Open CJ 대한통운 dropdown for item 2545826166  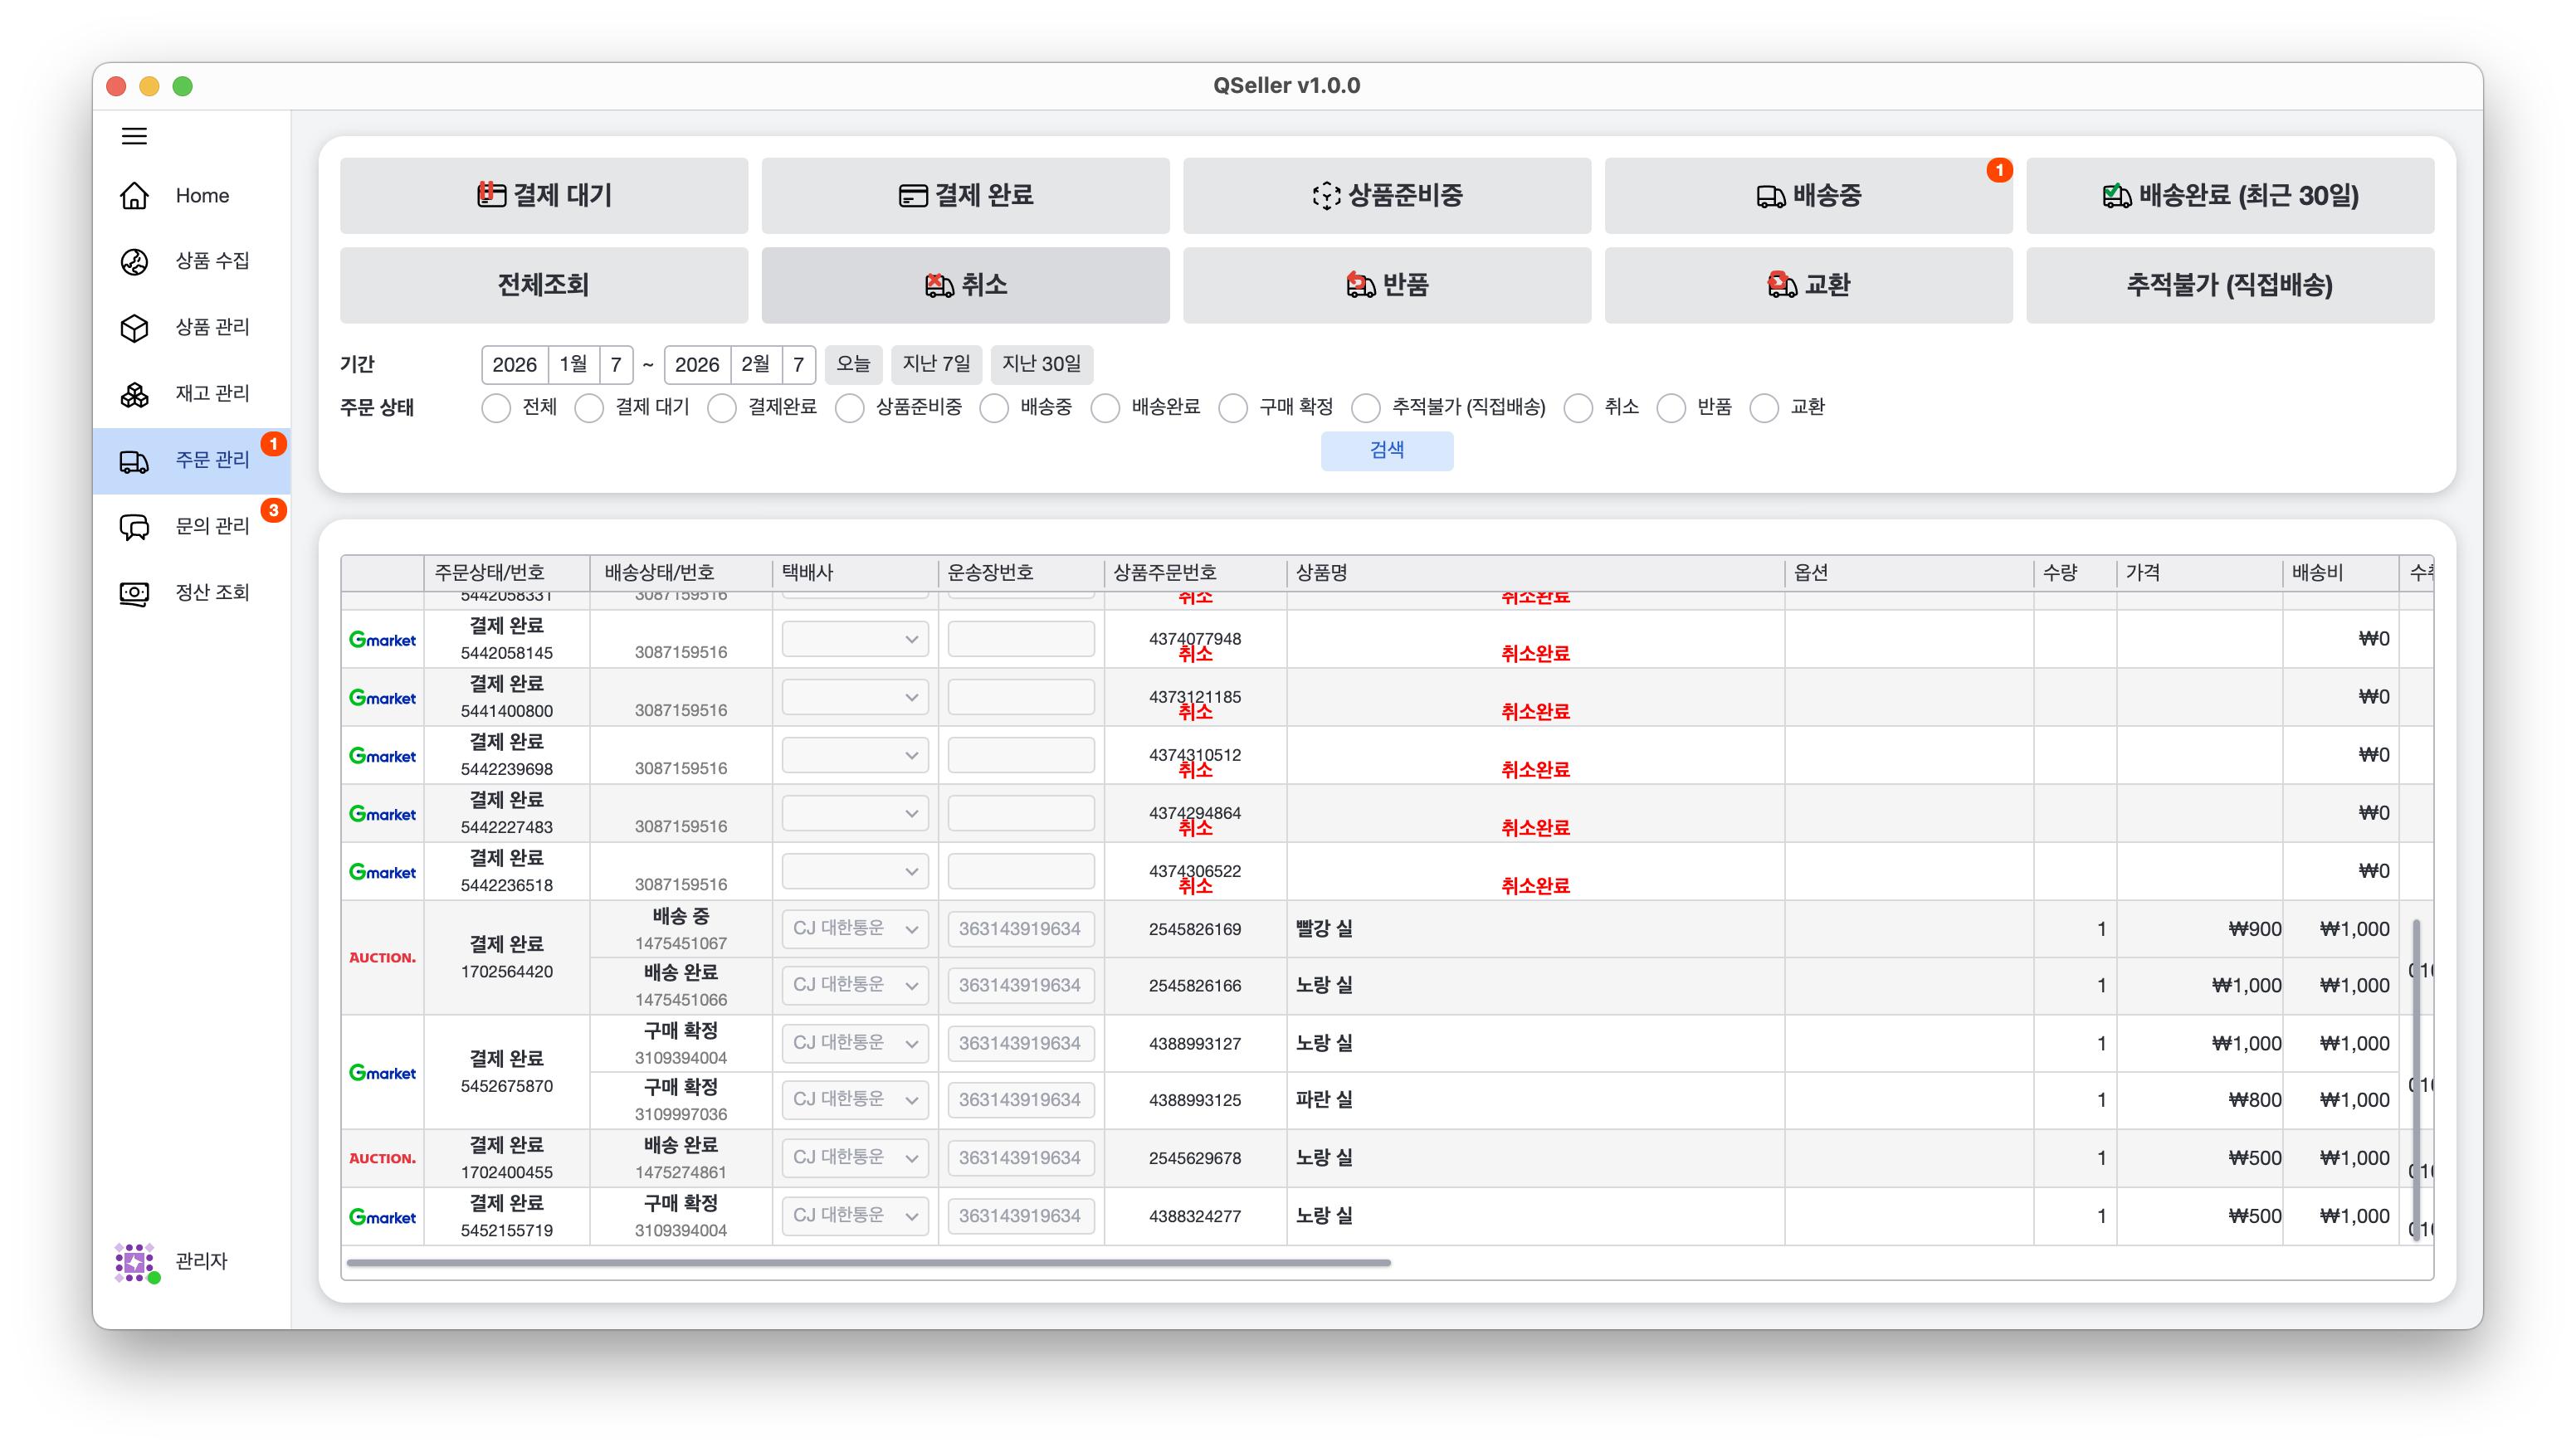(855, 985)
